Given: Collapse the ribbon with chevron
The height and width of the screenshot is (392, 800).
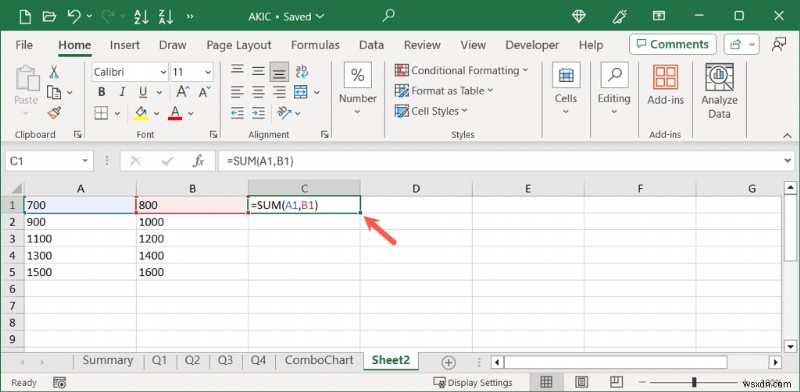Looking at the screenshot, I should pos(786,136).
